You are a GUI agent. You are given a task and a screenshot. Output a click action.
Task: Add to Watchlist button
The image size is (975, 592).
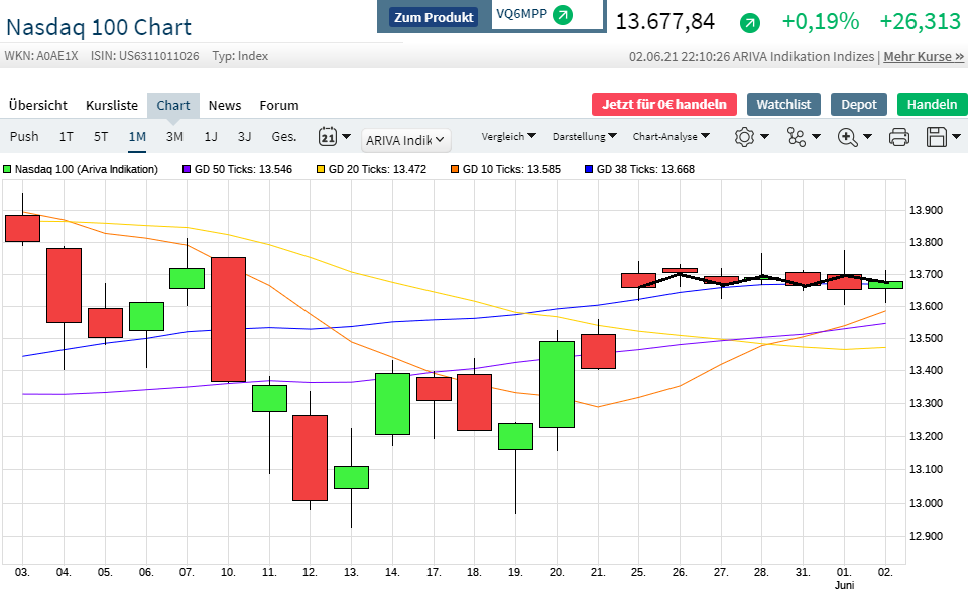(783, 104)
